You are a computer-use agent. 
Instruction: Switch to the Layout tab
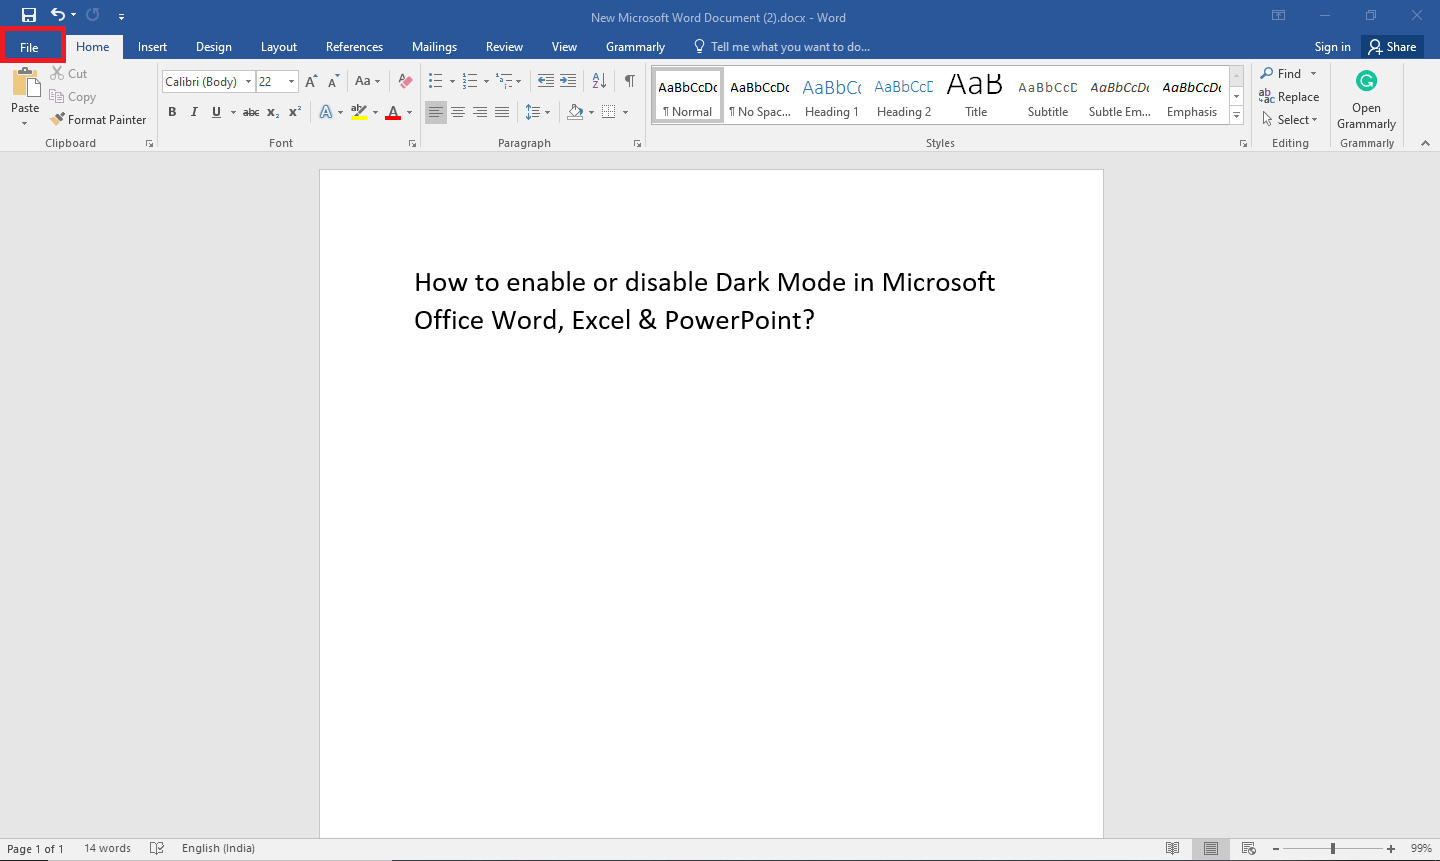click(x=279, y=47)
